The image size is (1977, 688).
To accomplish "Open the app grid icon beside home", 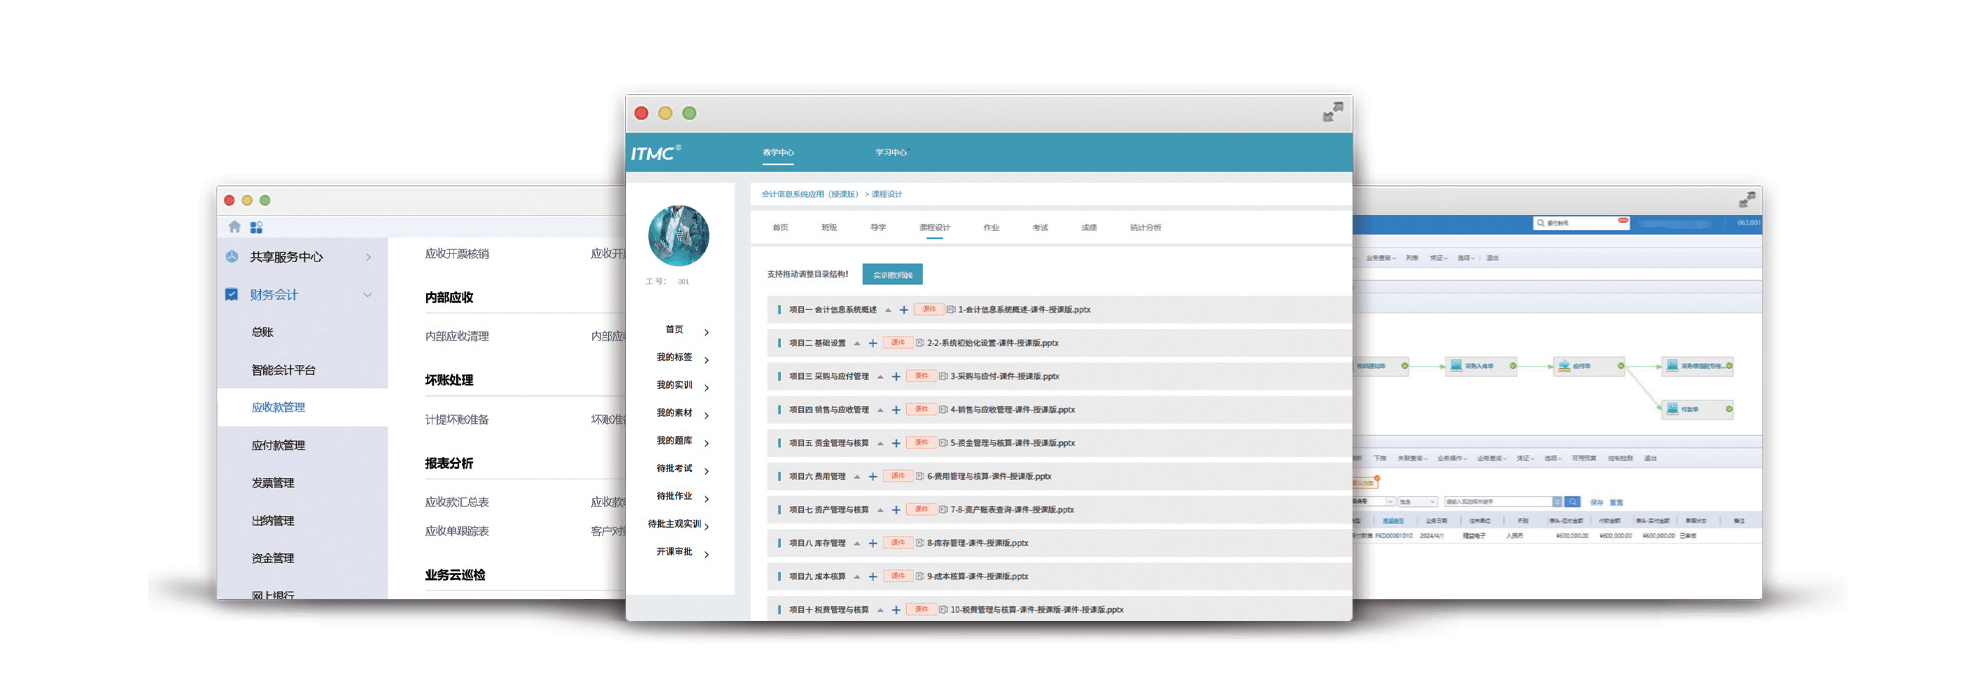I will point(256,227).
